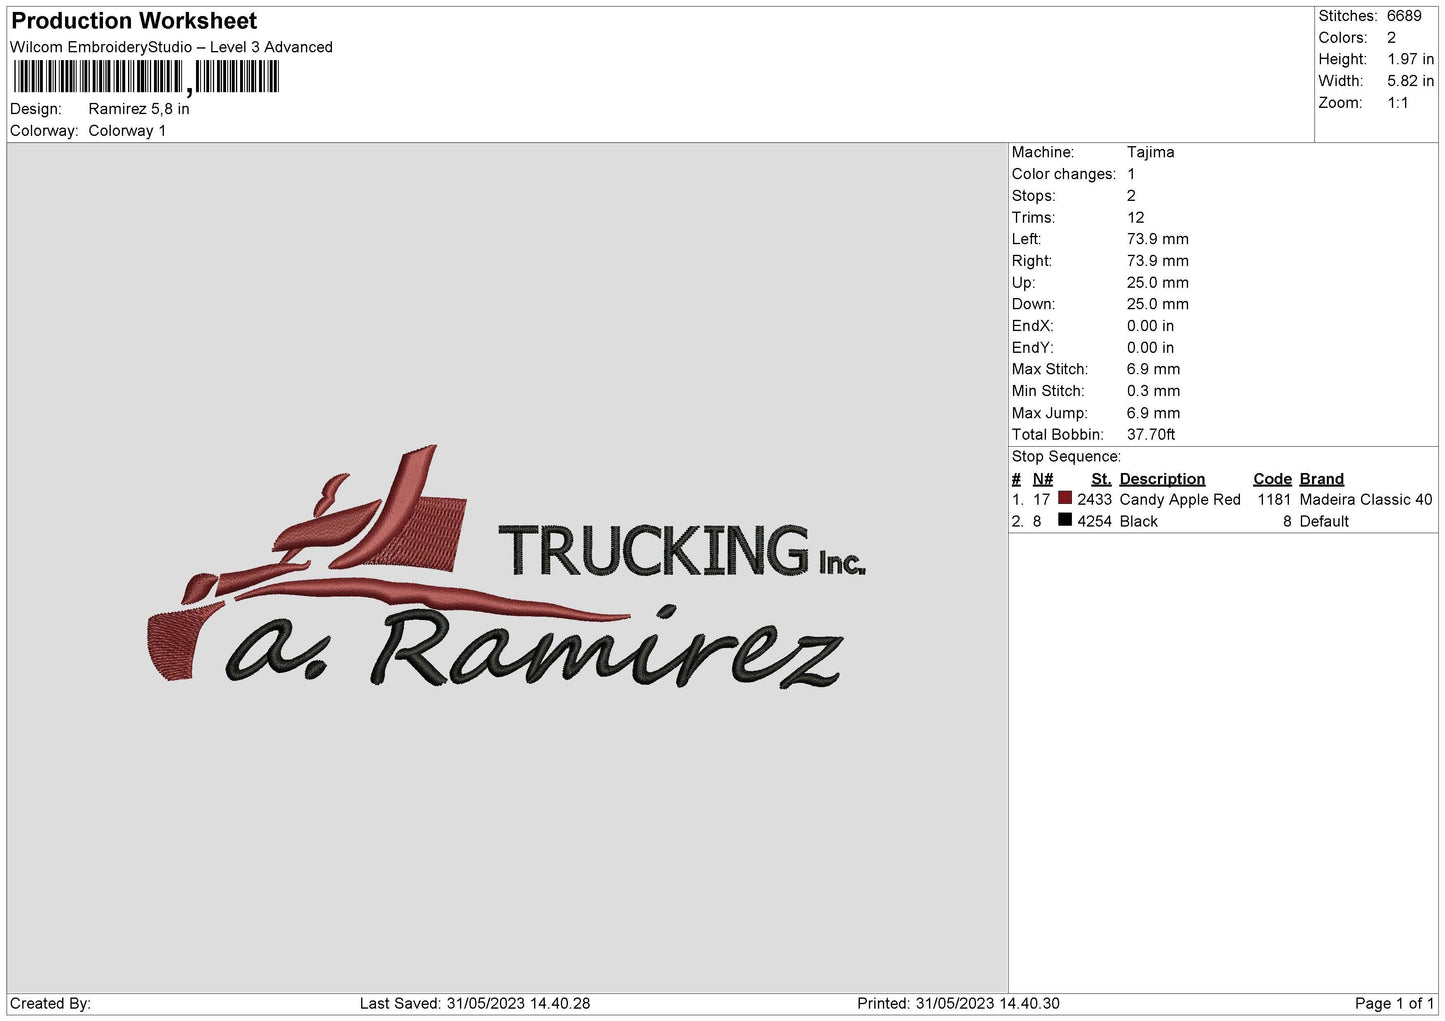Click the Candy Apple Red color swatch
Screen dimensions: 1445x1021
point(1064,498)
